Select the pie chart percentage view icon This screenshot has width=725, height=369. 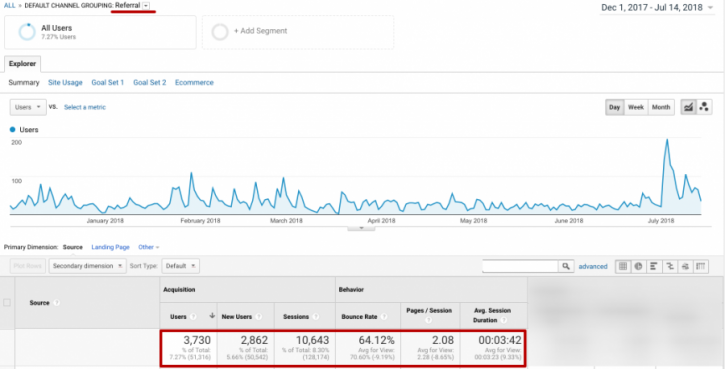(639, 266)
